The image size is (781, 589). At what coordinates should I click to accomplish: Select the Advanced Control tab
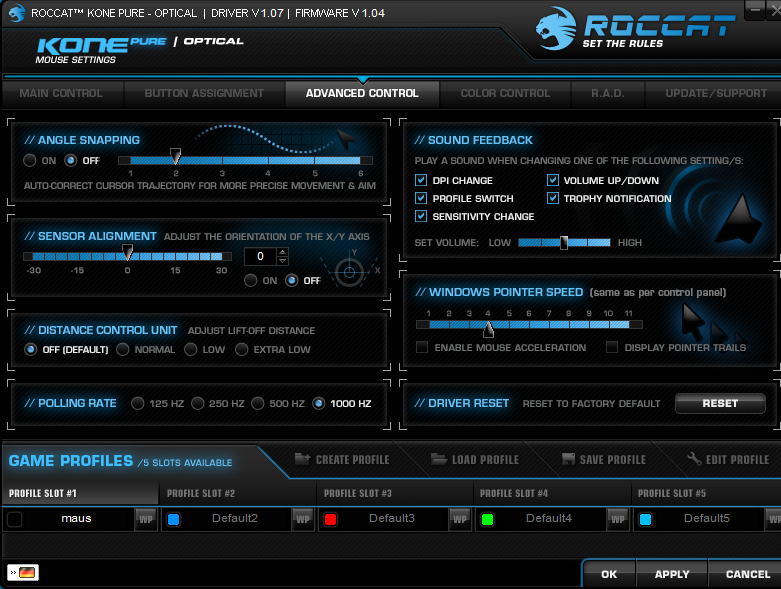click(362, 94)
